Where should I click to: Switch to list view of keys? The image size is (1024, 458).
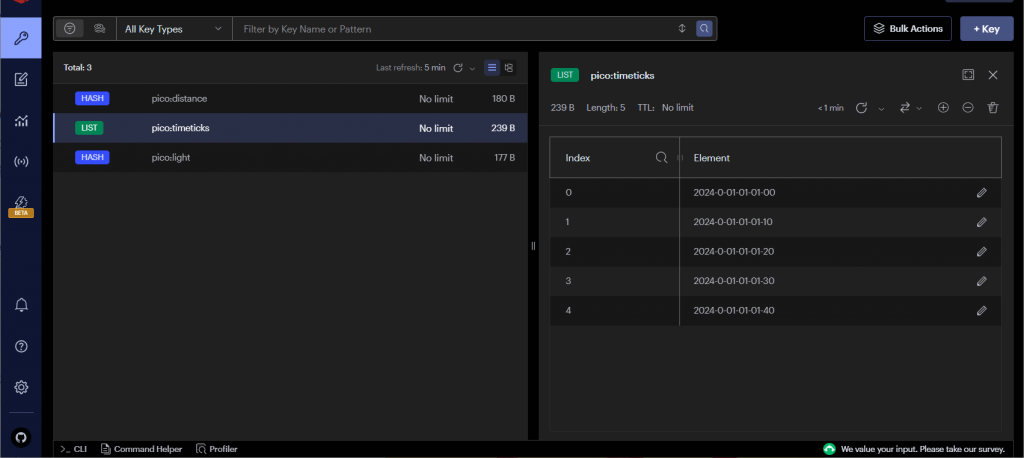tap(492, 67)
